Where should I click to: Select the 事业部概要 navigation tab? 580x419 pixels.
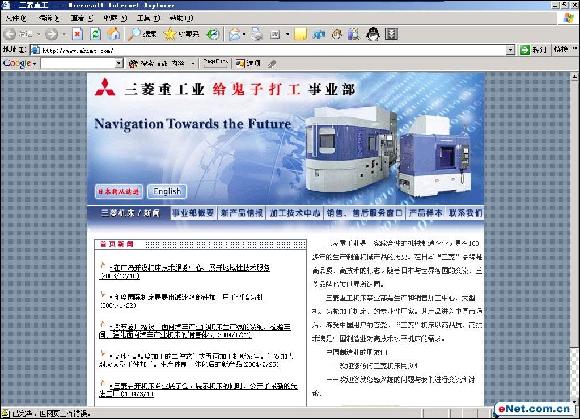click(193, 213)
